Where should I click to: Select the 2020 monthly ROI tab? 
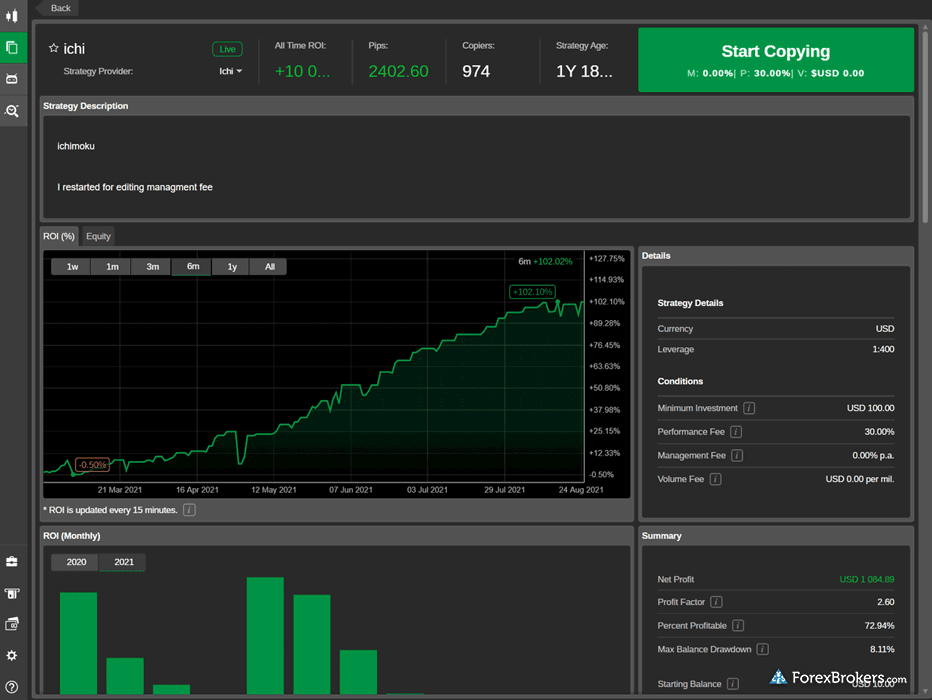76,562
